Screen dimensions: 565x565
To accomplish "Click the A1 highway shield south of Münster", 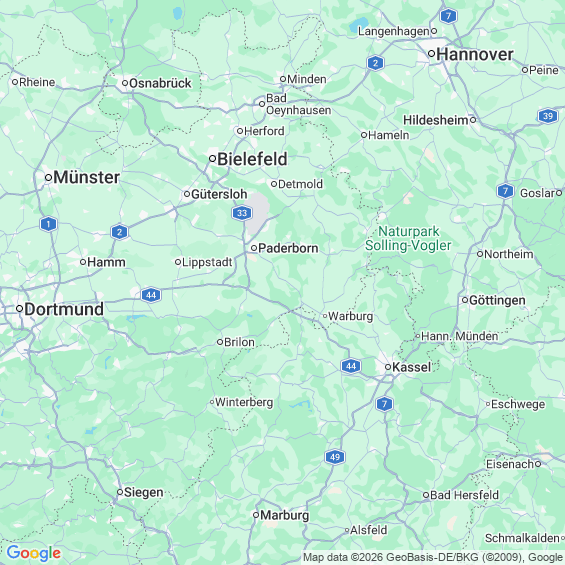I will pos(48,224).
